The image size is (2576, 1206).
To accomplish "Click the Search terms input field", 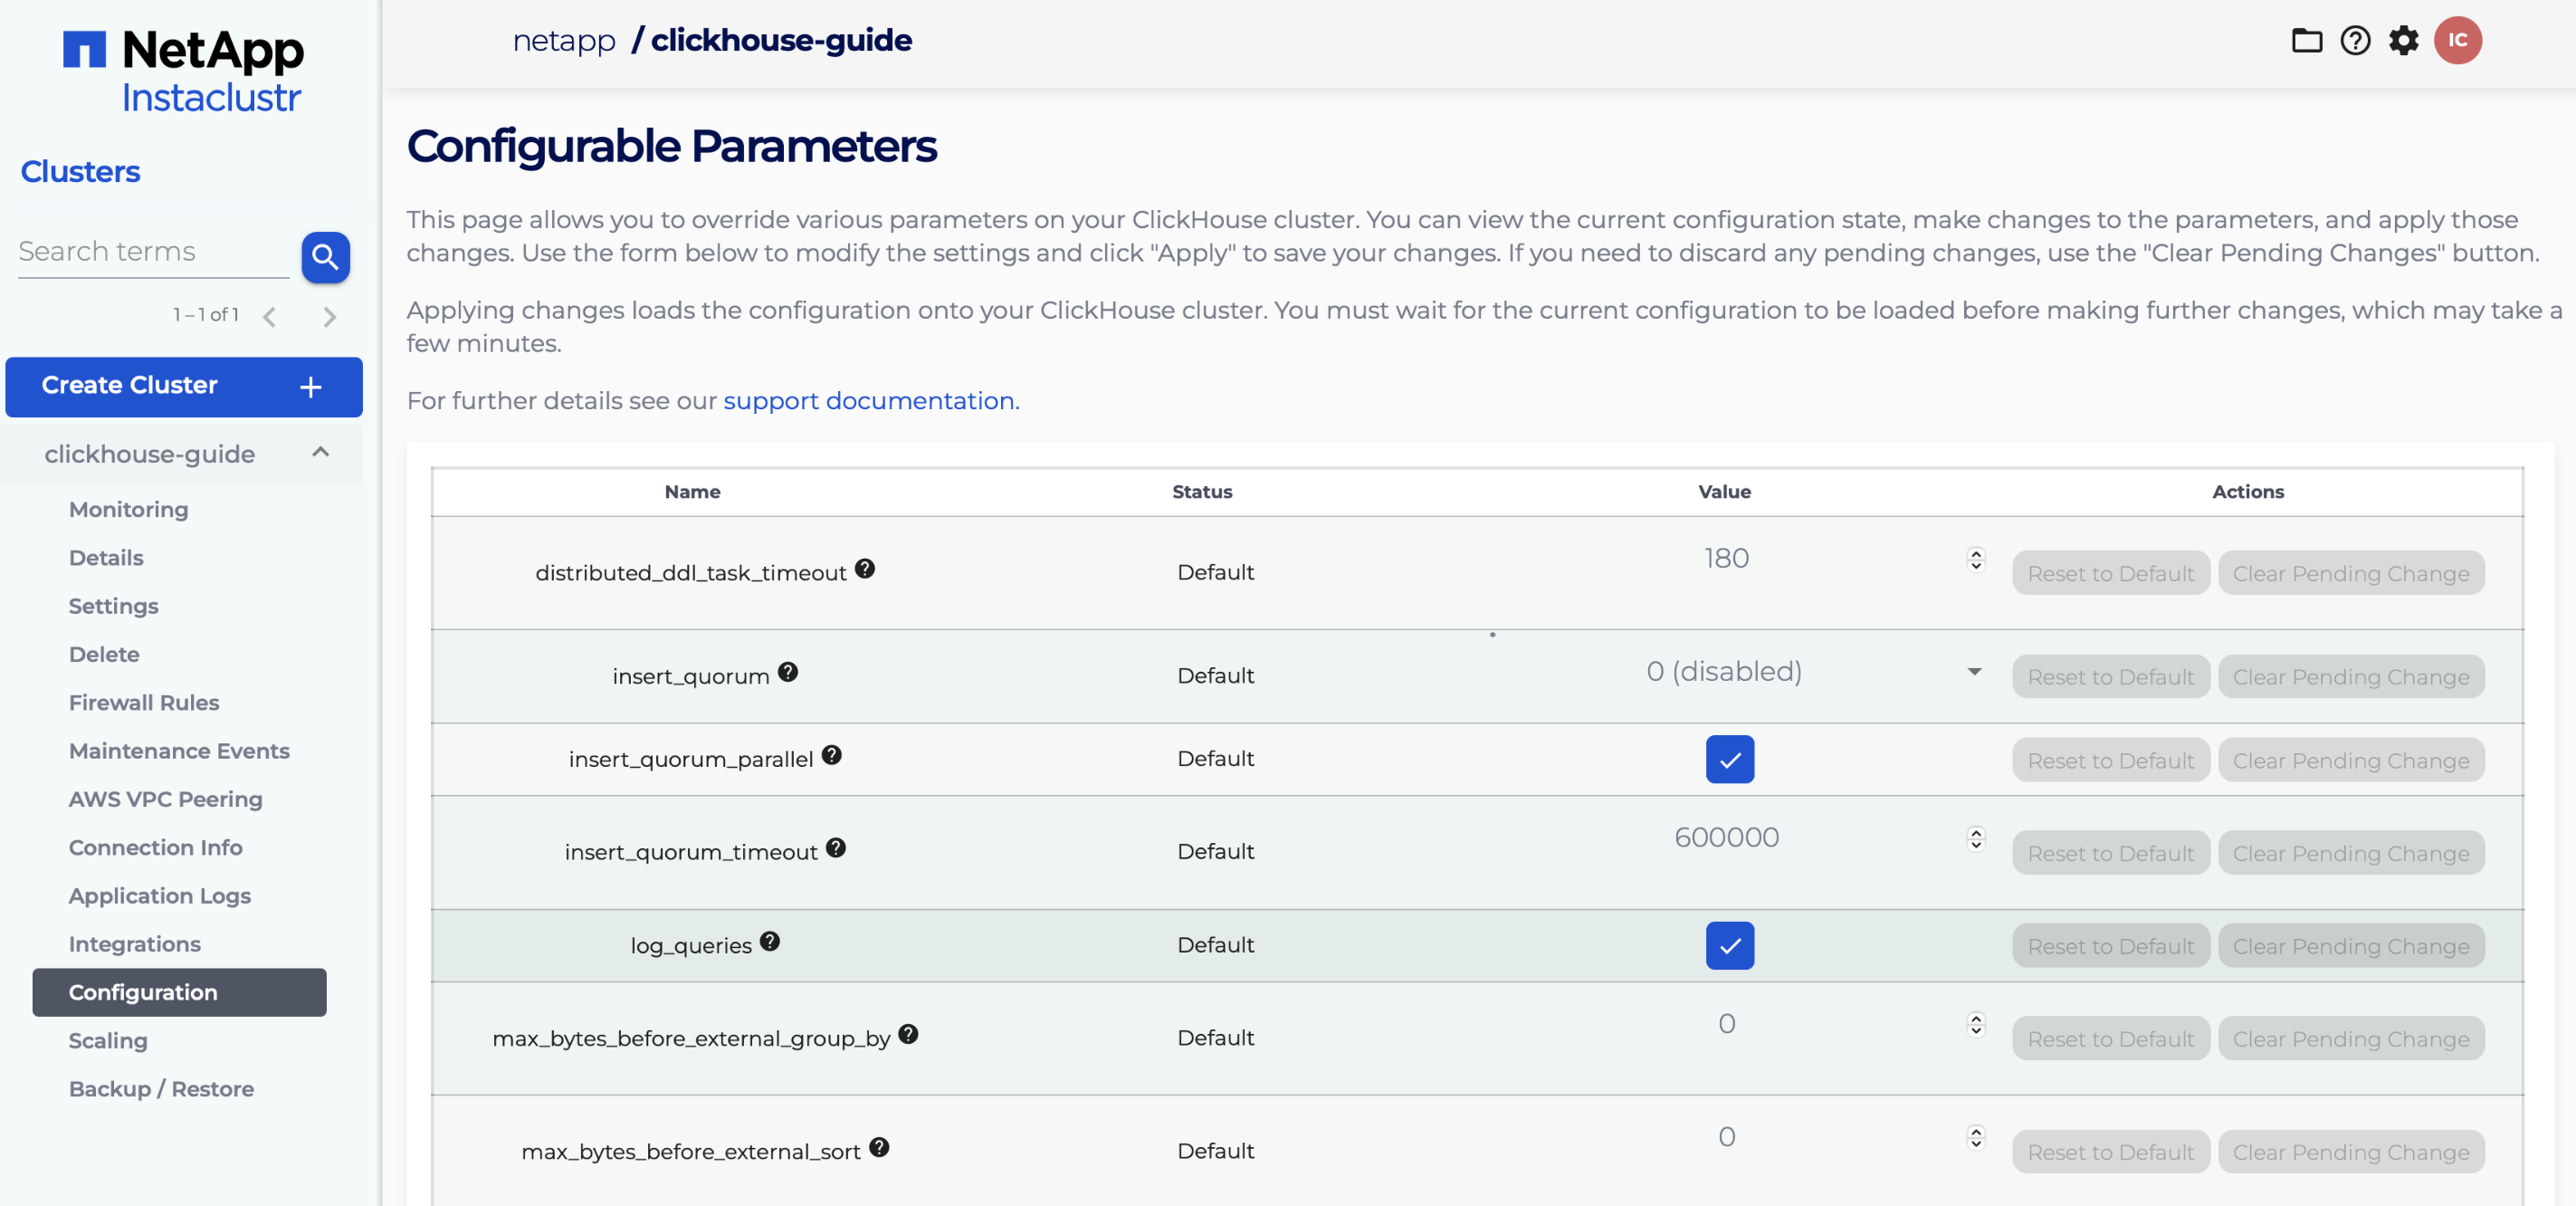I will [x=152, y=252].
